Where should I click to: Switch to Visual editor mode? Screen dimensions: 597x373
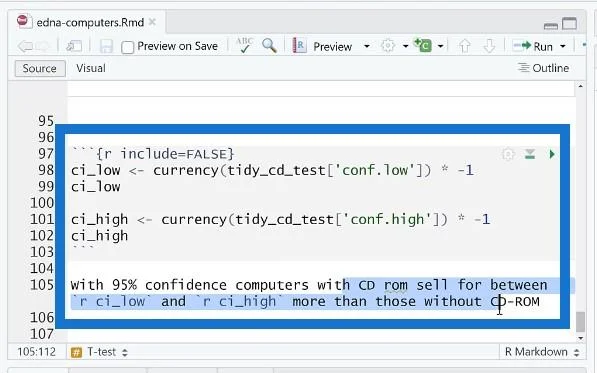point(91,68)
